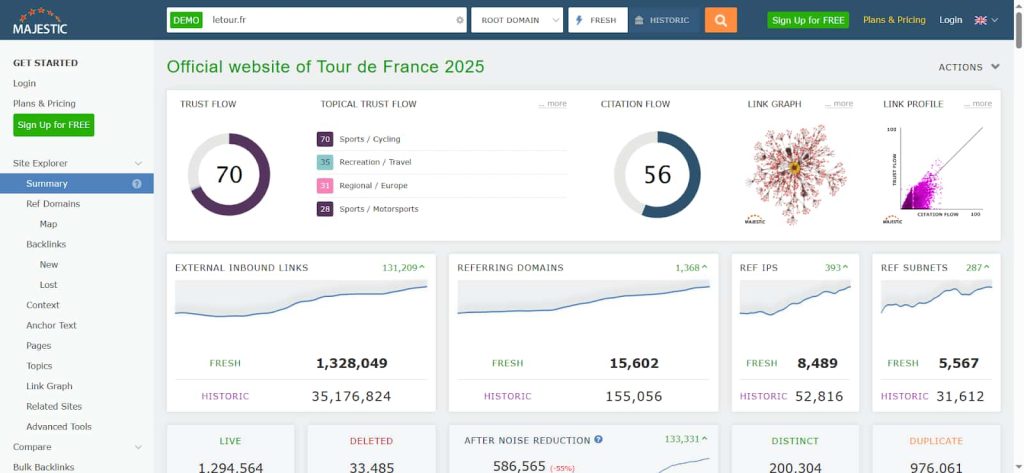Click the DEMO badge

186,20
